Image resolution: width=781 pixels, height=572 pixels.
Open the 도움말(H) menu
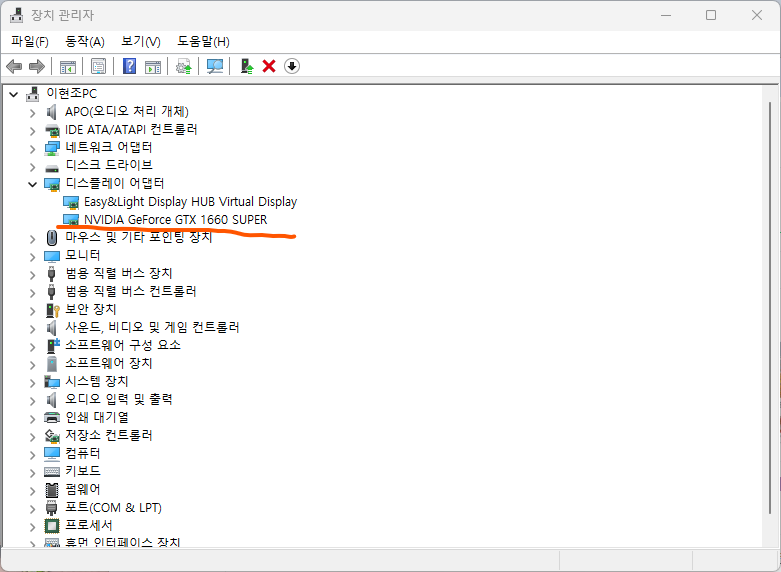203,41
